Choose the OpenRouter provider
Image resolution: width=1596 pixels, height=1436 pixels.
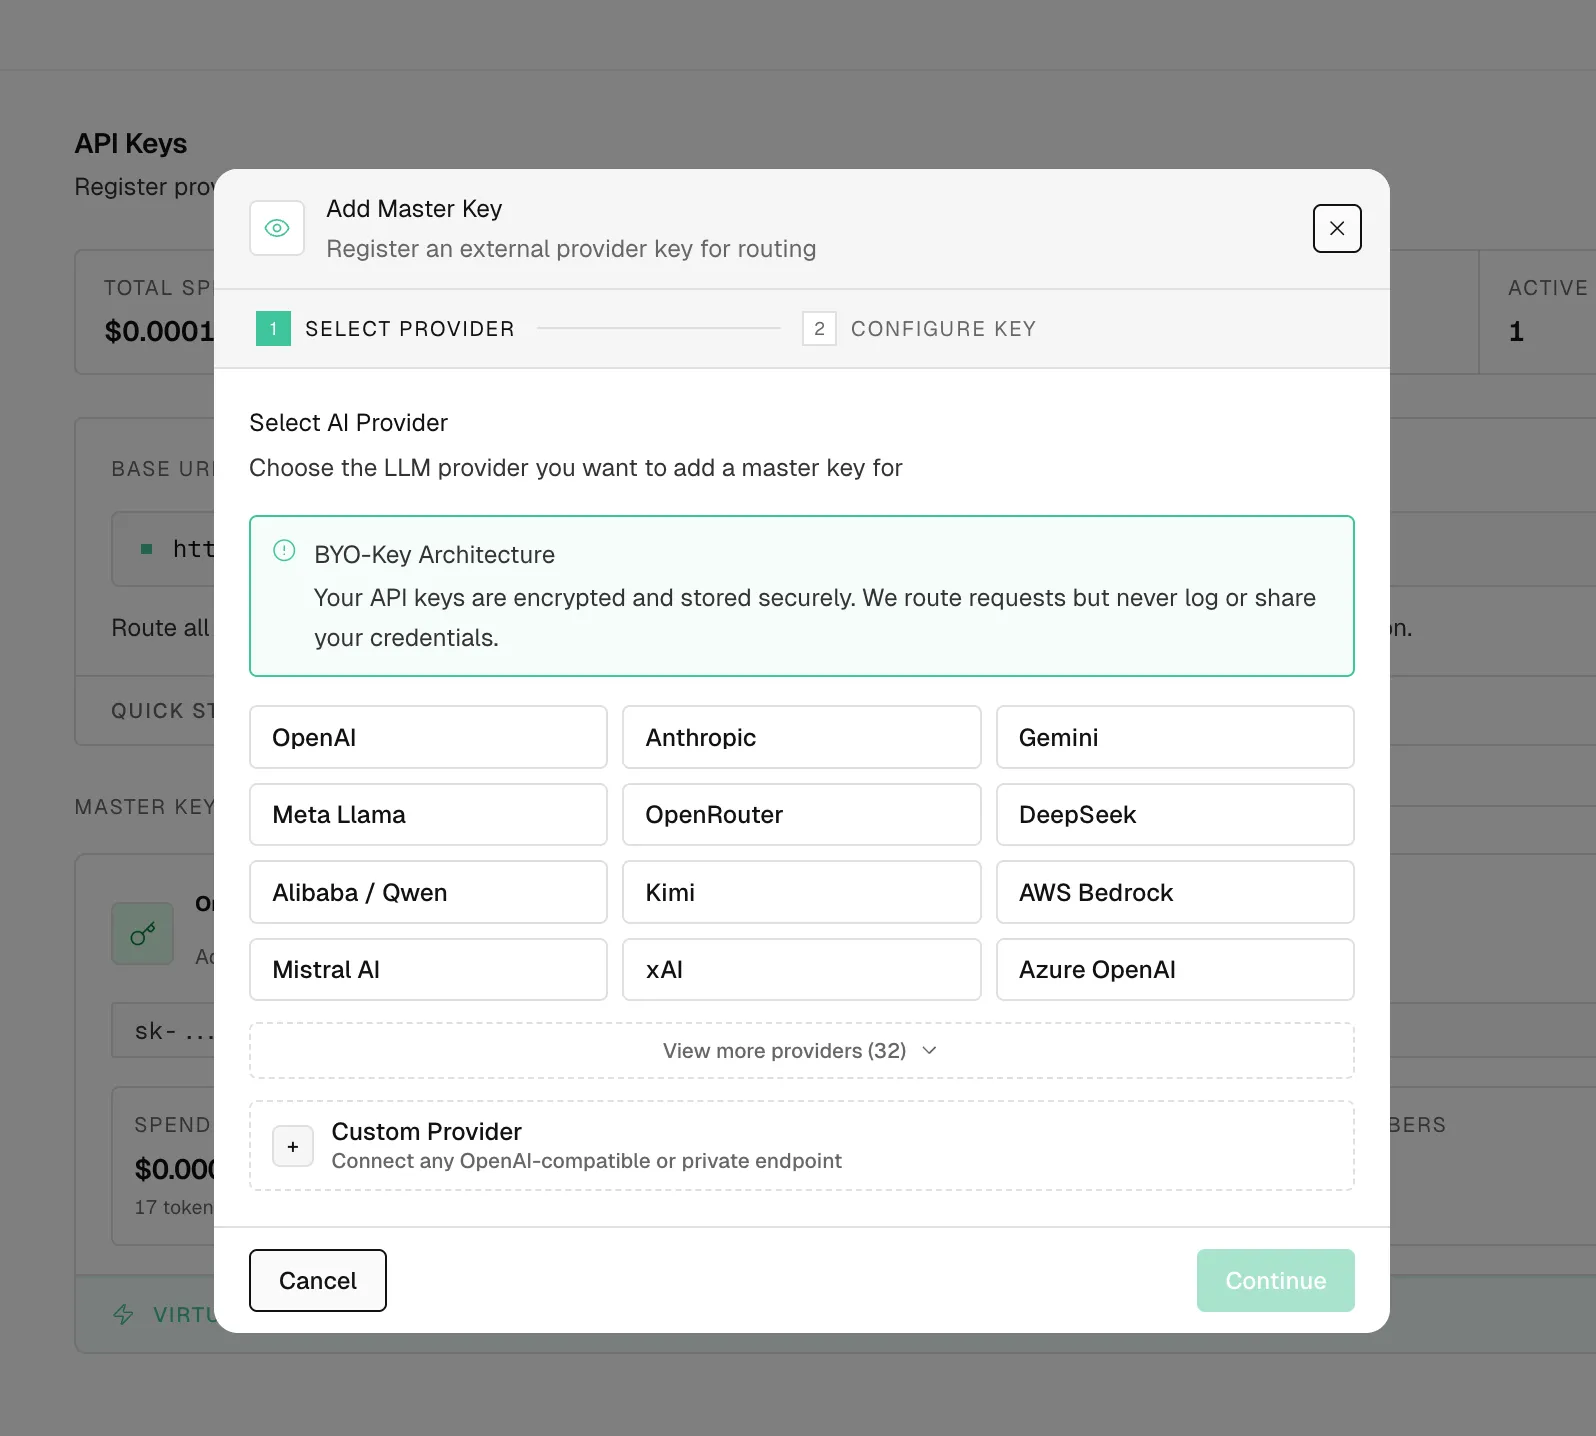point(801,814)
